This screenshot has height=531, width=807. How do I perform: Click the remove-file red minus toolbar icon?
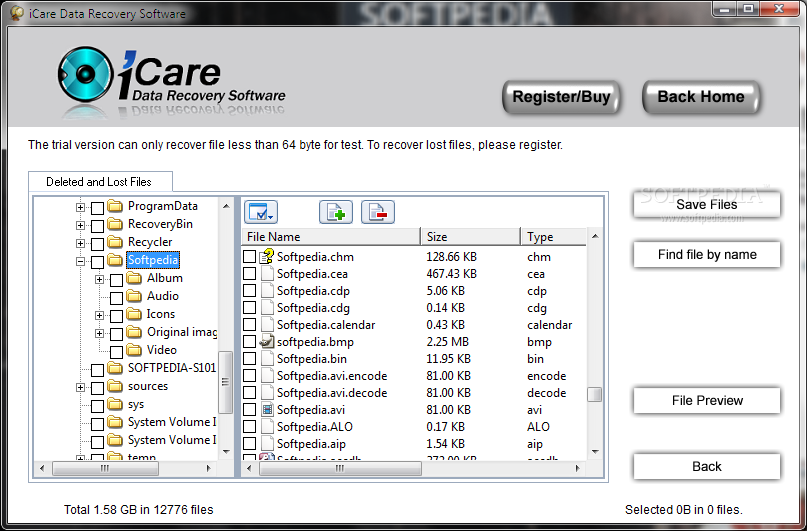pos(378,212)
